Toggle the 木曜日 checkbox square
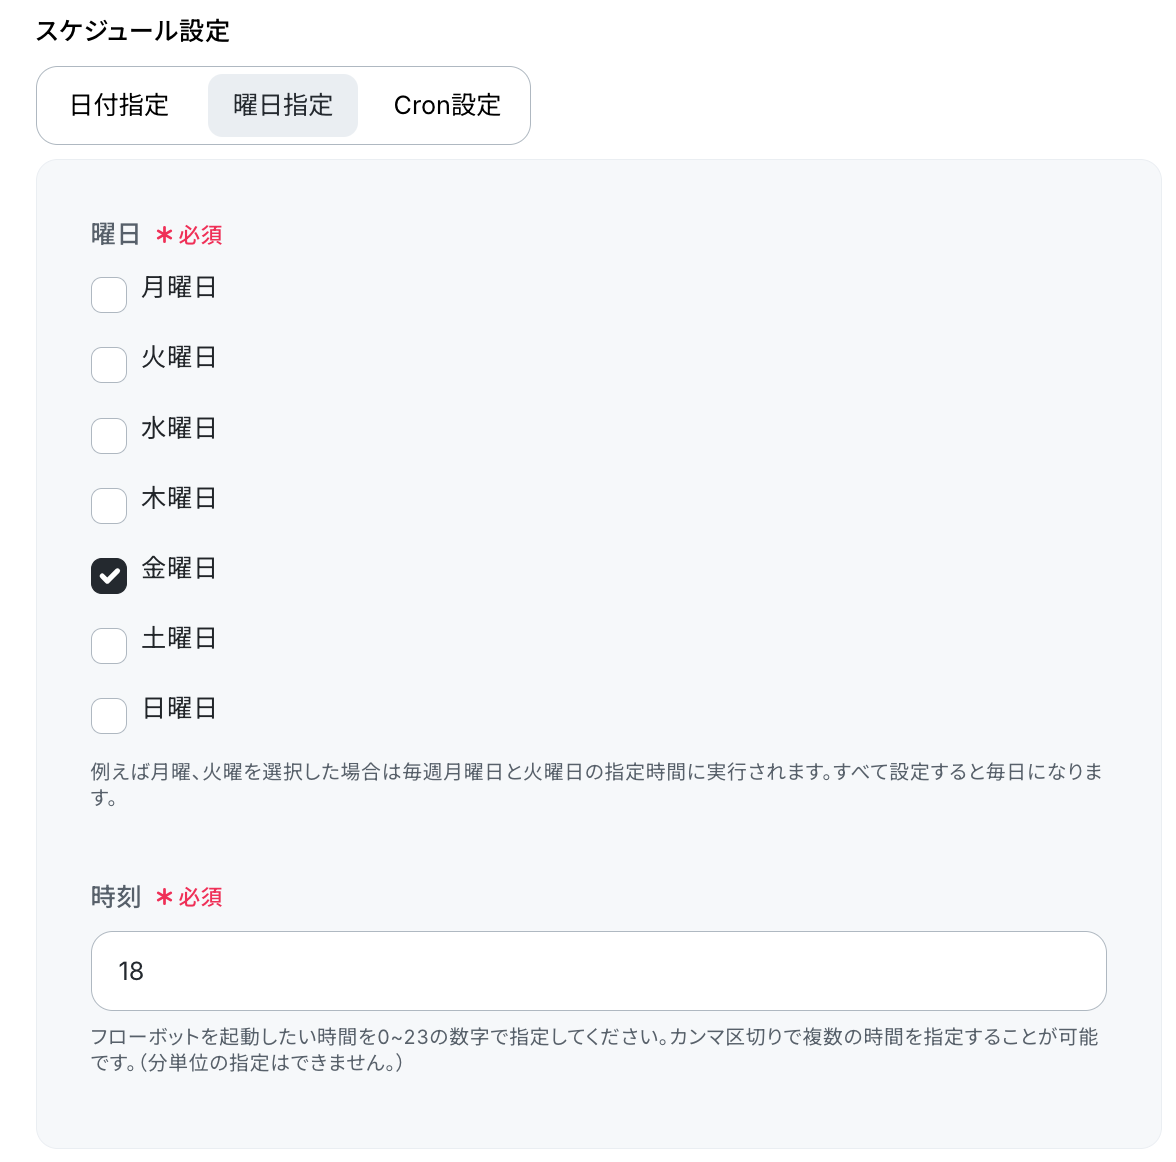This screenshot has height=1162, width=1176. pyautogui.click(x=109, y=506)
